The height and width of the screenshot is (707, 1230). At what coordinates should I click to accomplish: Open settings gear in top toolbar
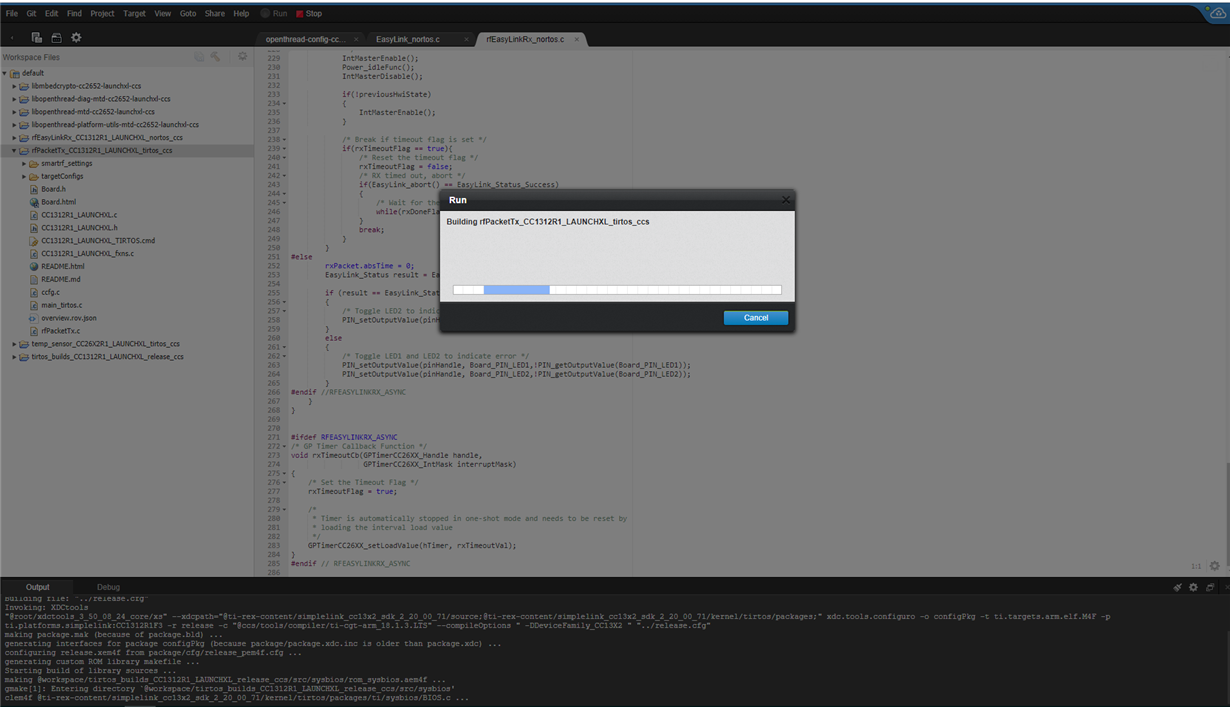point(76,38)
